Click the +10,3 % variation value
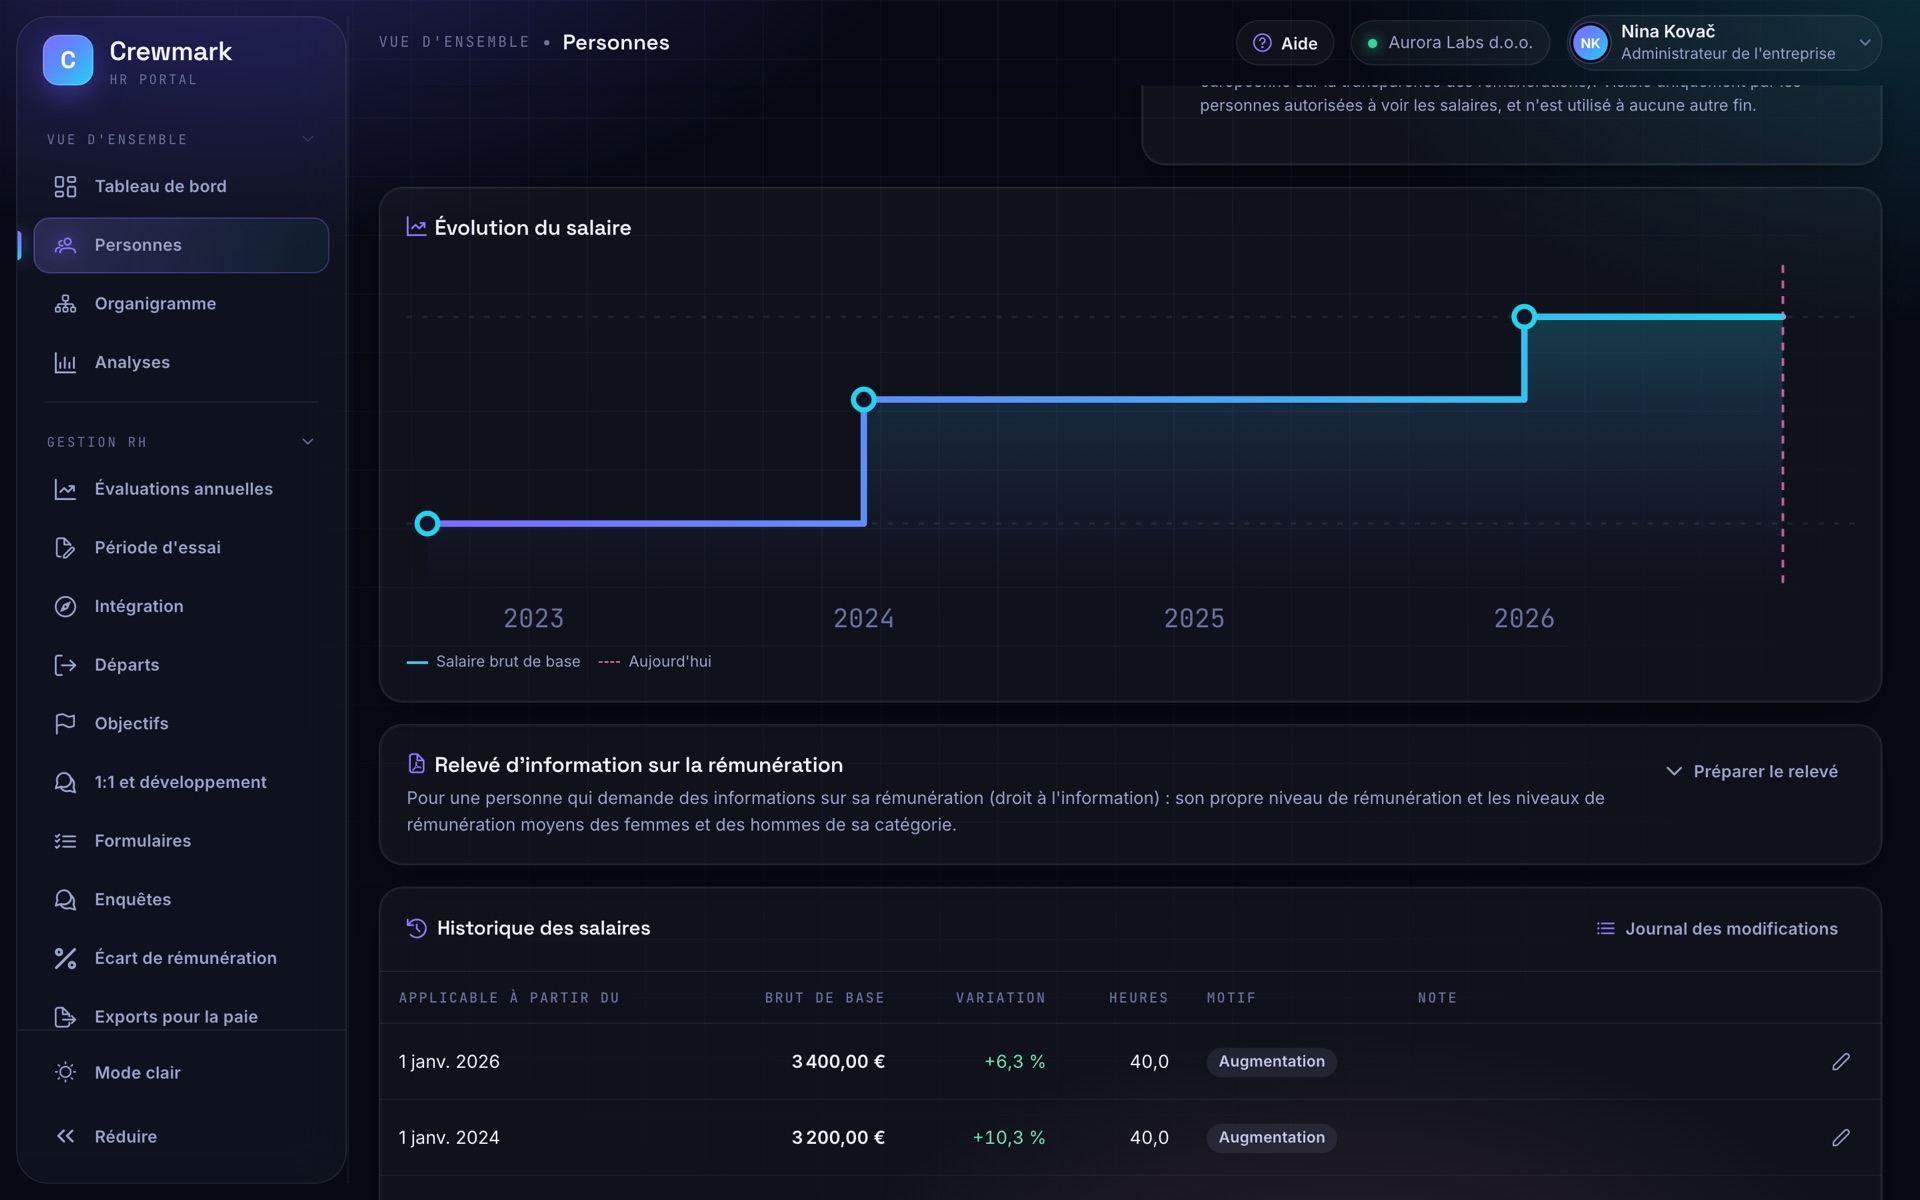 (1009, 1137)
